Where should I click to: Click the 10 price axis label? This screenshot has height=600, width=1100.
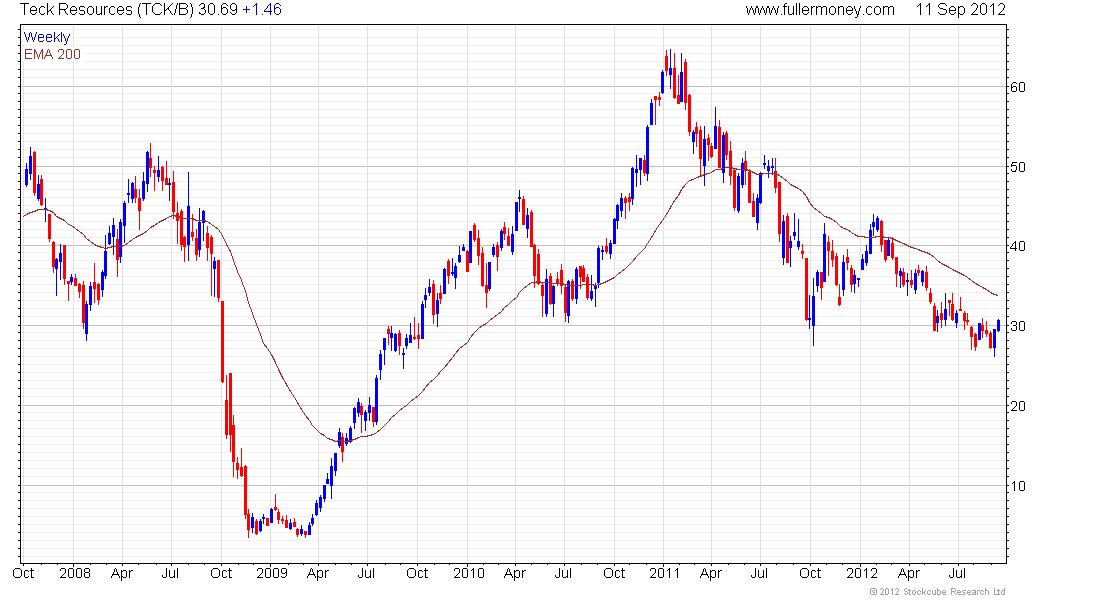click(x=1017, y=486)
